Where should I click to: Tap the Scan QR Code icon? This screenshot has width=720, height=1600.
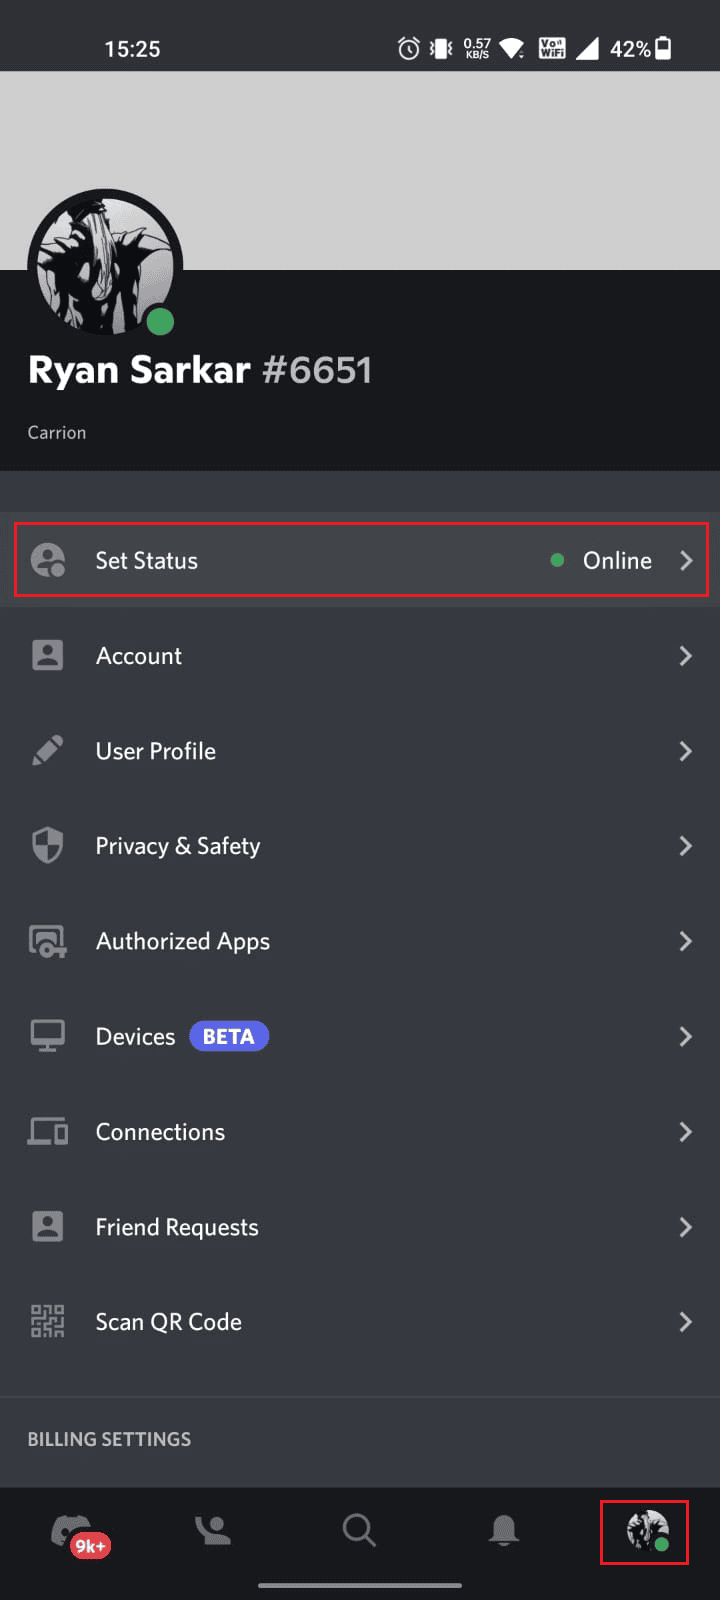(47, 1322)
